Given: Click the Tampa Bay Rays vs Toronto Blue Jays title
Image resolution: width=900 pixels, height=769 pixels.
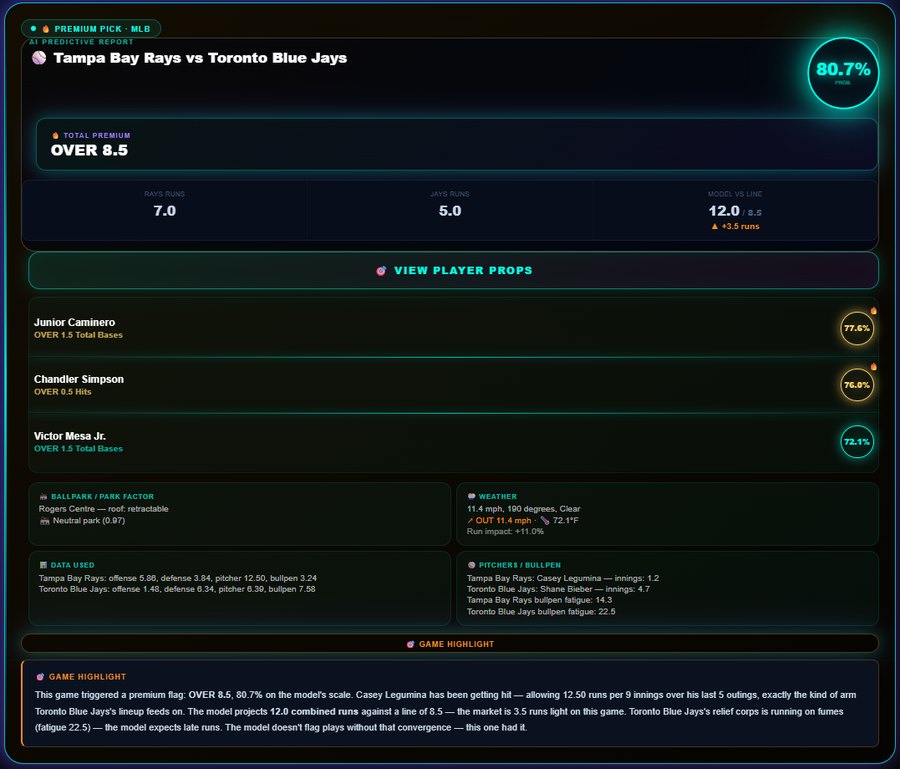Looking at the screenshot, I should 200,58.
